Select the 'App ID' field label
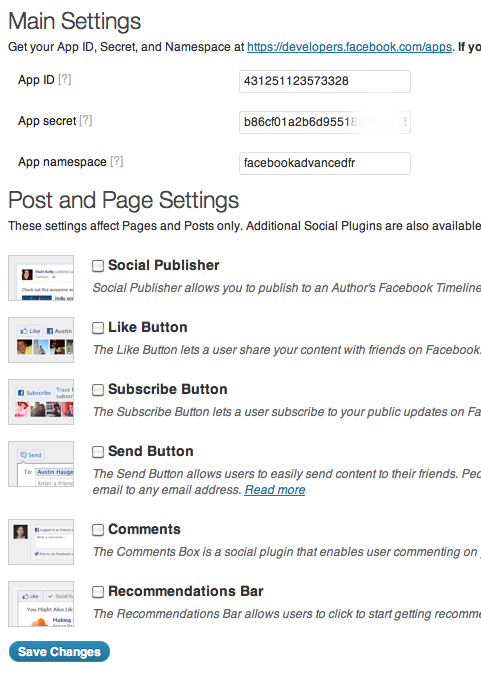This screenshot has height=675, width=481. click(36, 80)
